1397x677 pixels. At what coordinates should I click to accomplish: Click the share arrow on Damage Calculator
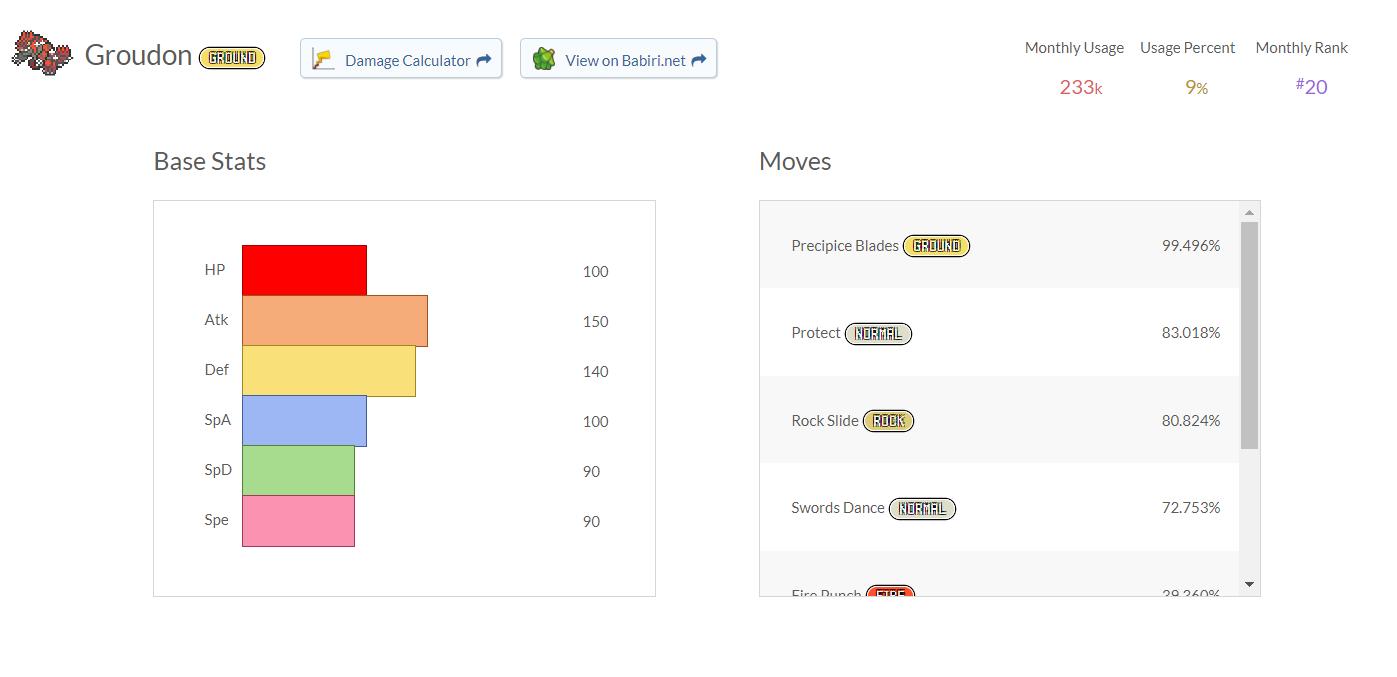point(484,60)
